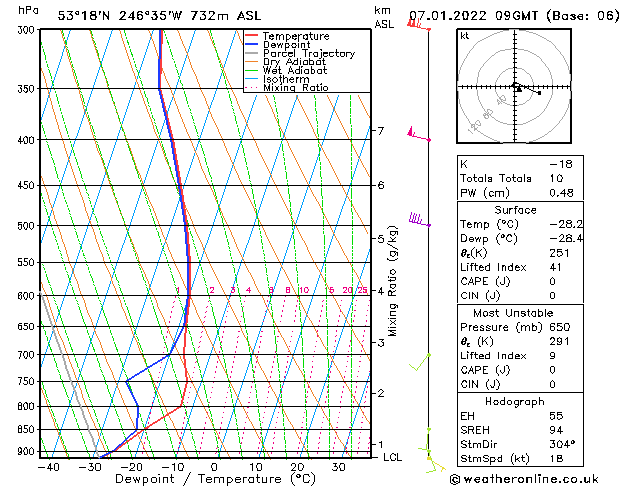
Task: Click the PW (cm) value 0.48
Action: point(561,193)
